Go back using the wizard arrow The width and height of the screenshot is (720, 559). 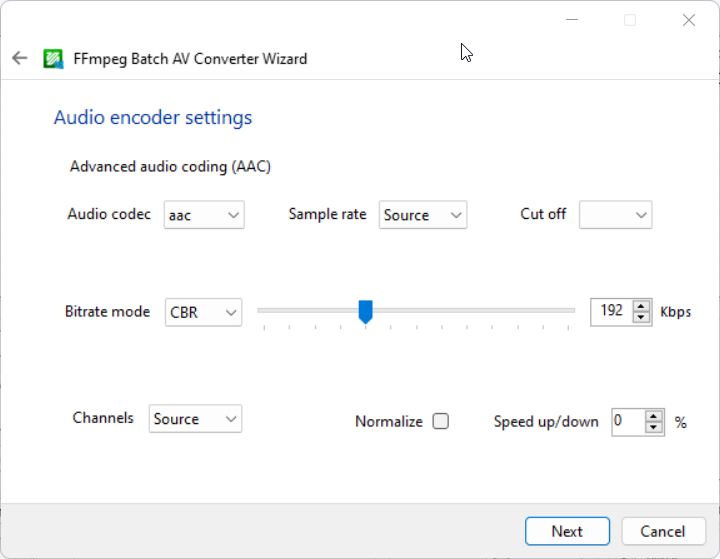click(20, 58)
